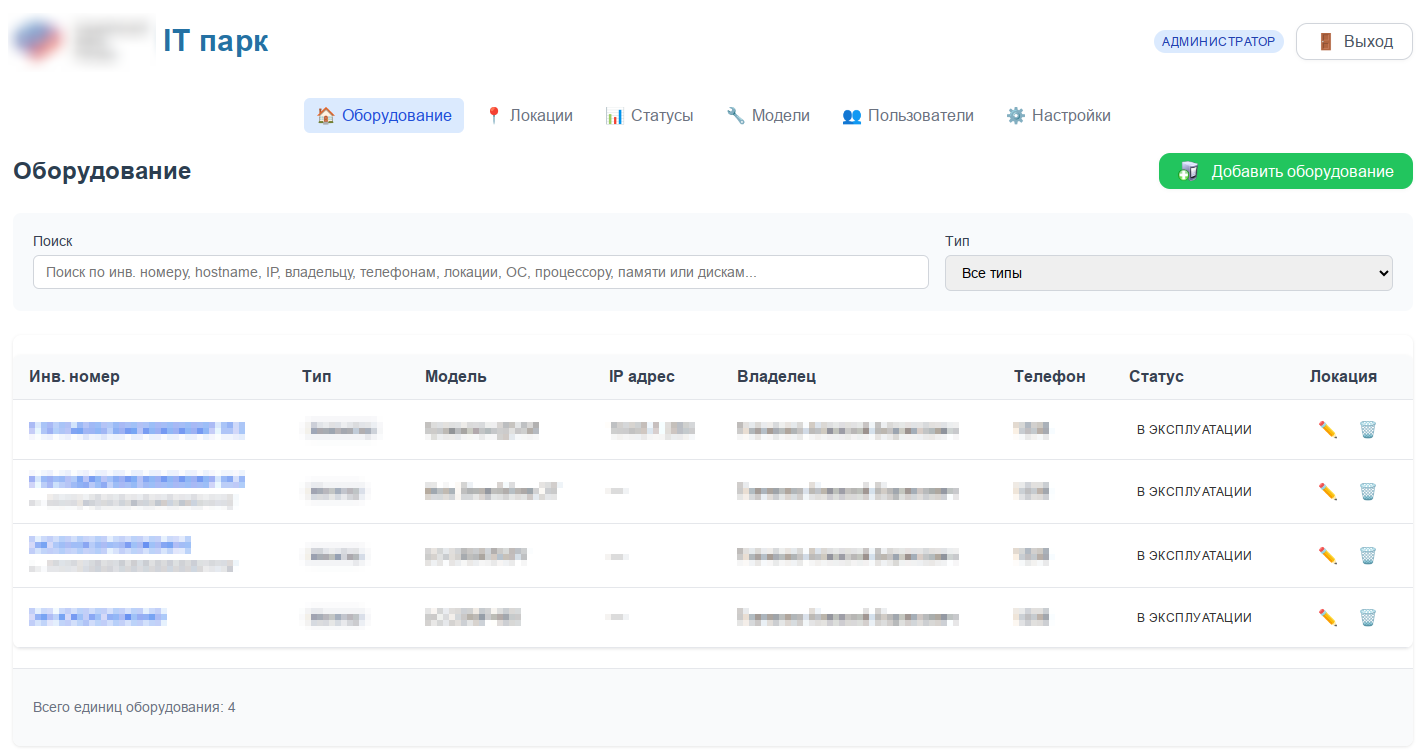The width and height of the screenshot is (1423, 756).
Task: Go to the Модели tab
Action: (x=768, y=116)
